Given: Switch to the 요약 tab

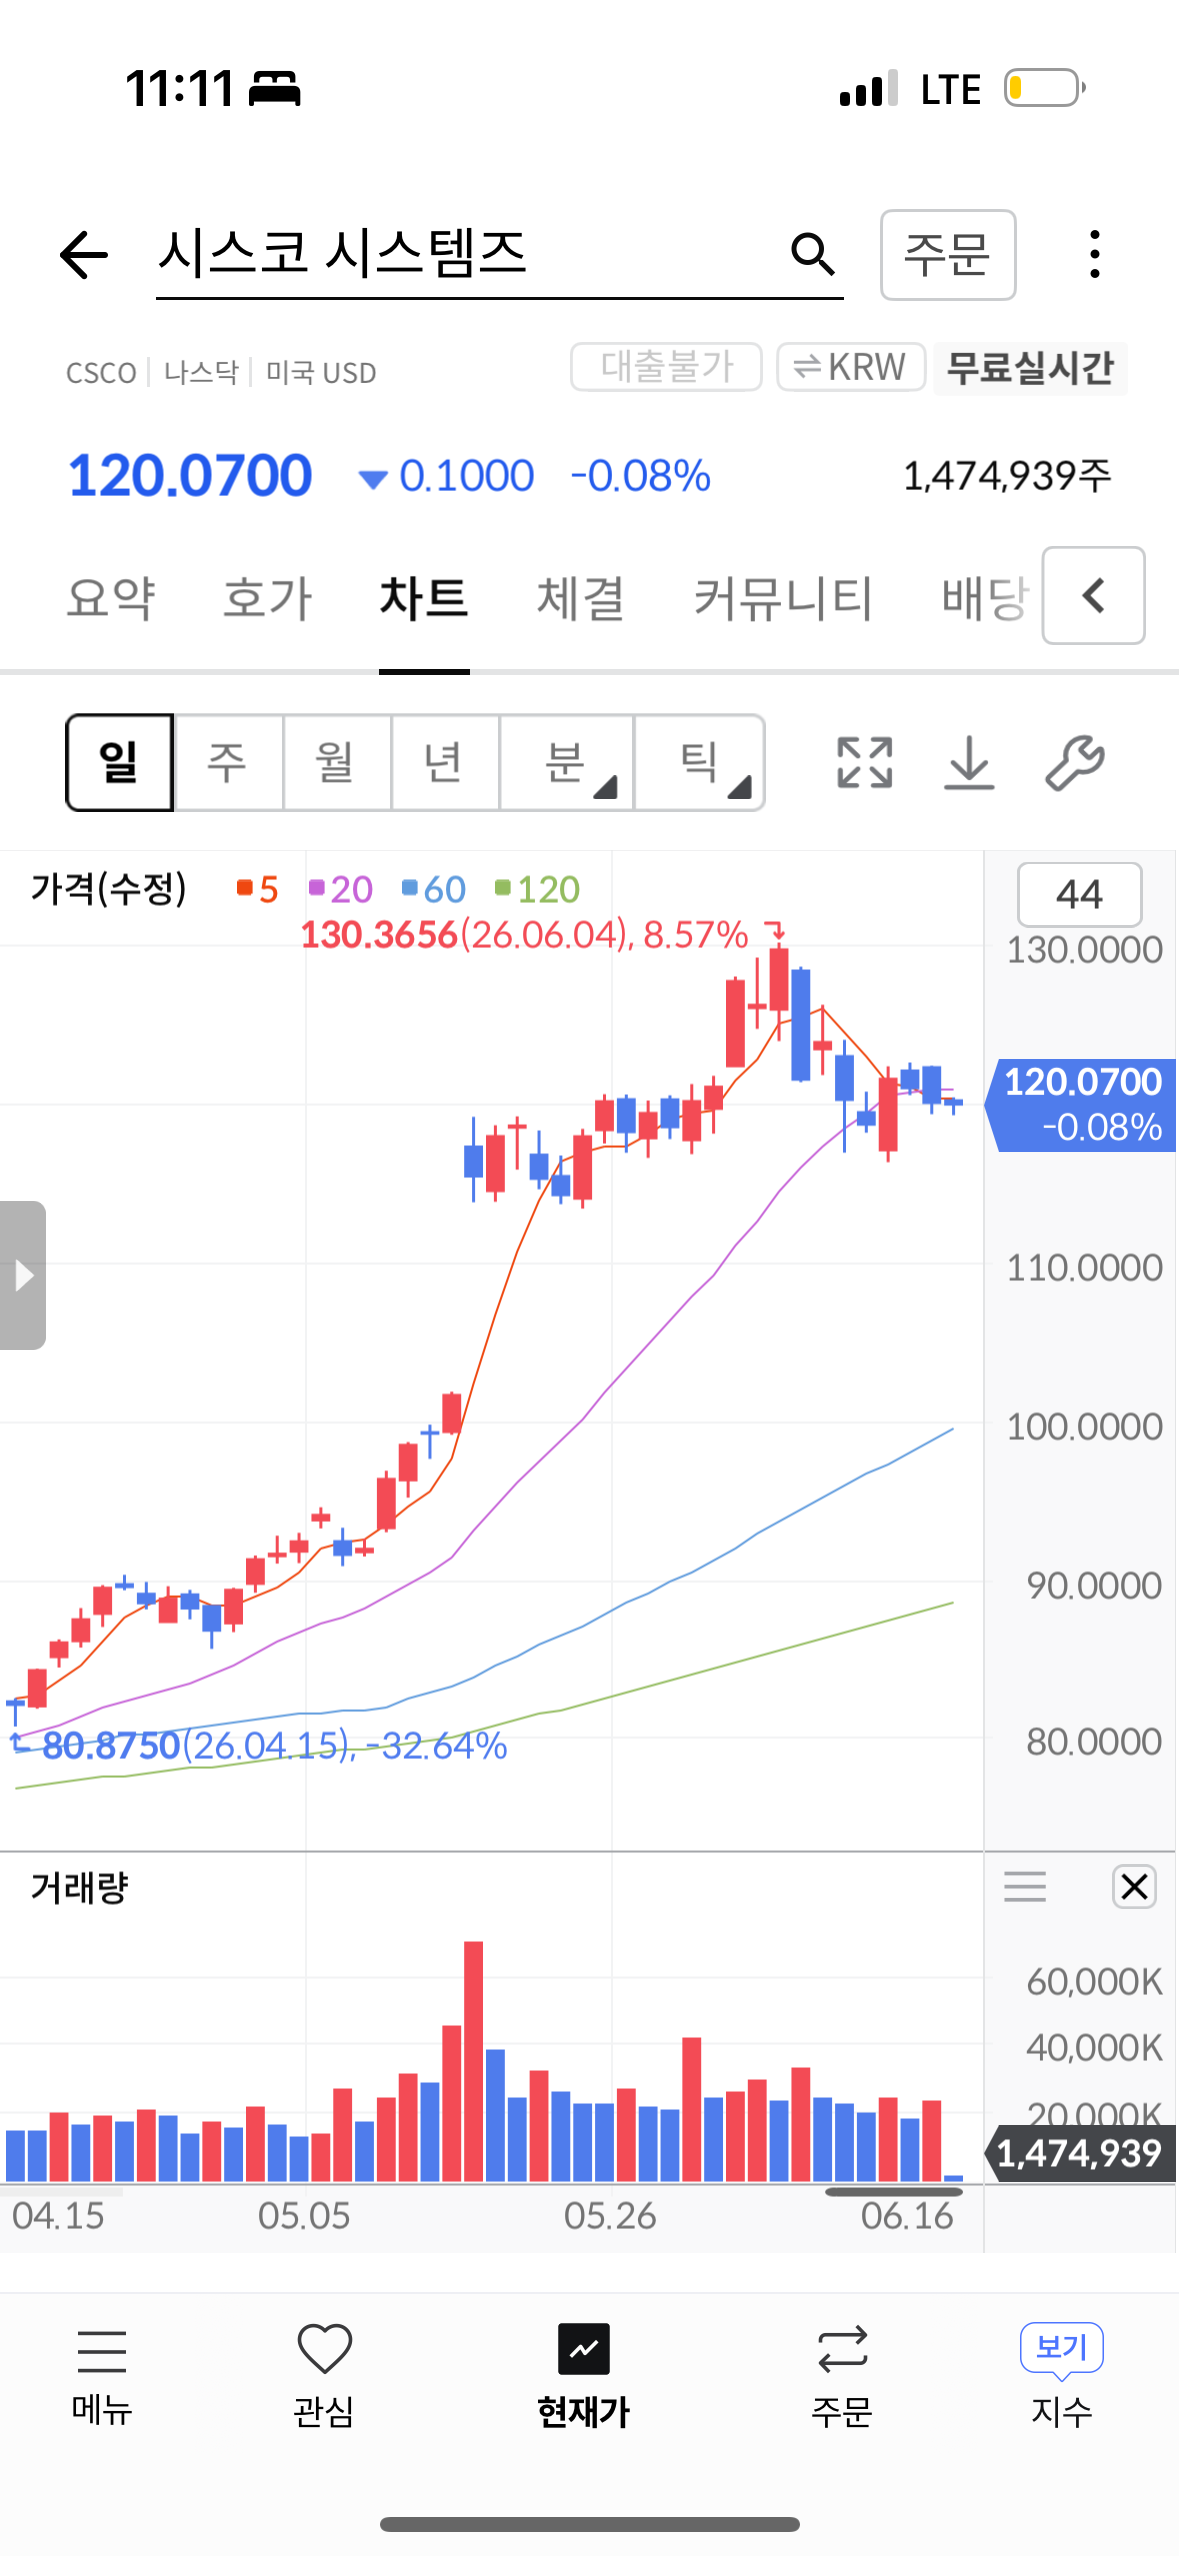Looking at the screenshot, I should pos(111,598).
